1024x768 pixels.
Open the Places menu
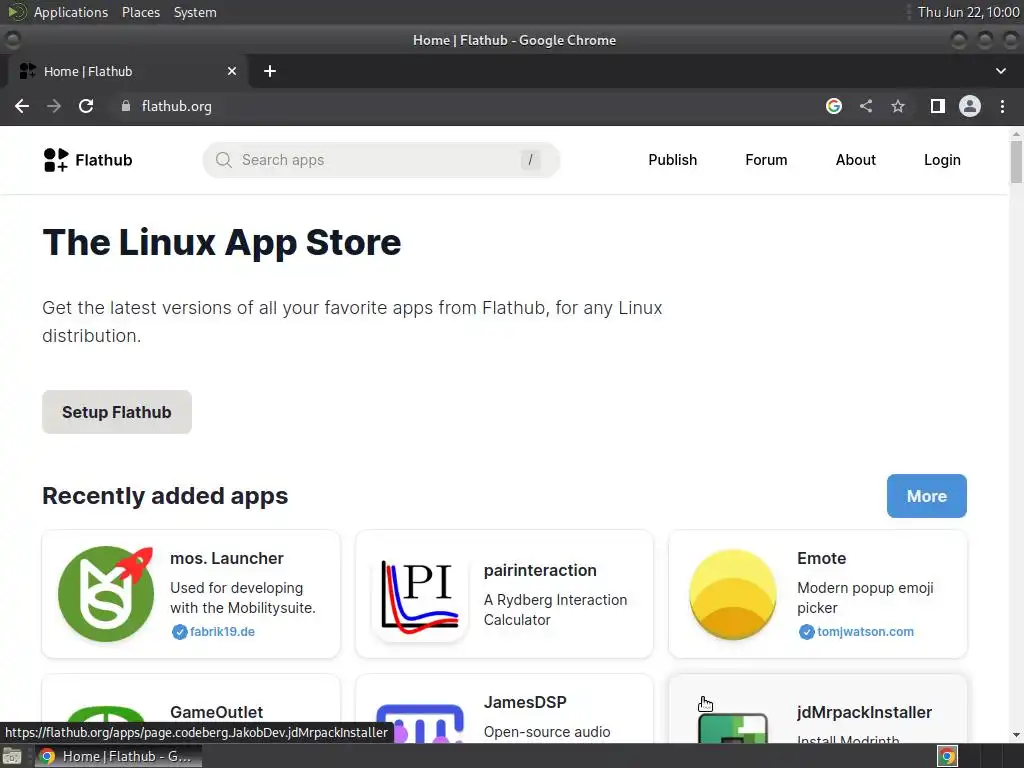click(x=141, y=12)
